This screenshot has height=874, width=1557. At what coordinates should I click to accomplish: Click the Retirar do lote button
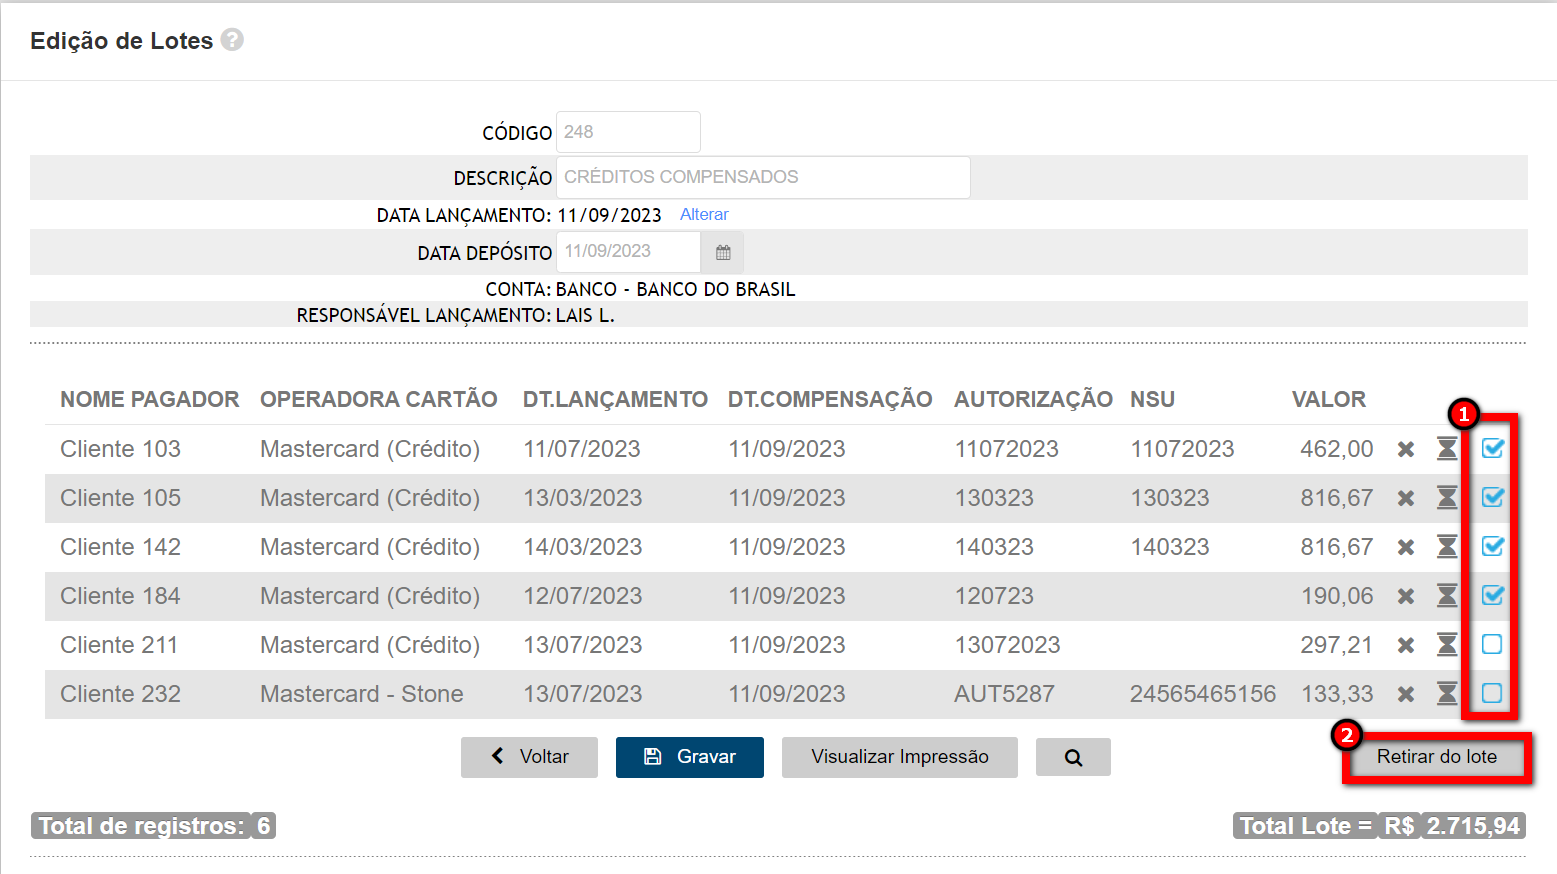(x=1436, y=757)
